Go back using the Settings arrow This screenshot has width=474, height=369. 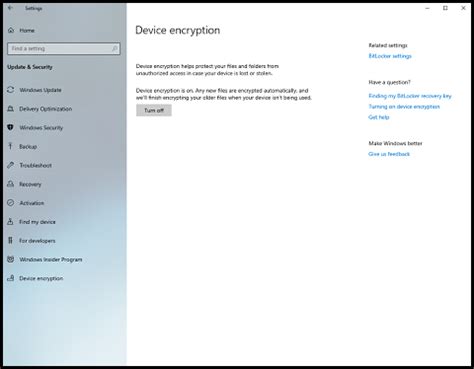click(10, 8)
